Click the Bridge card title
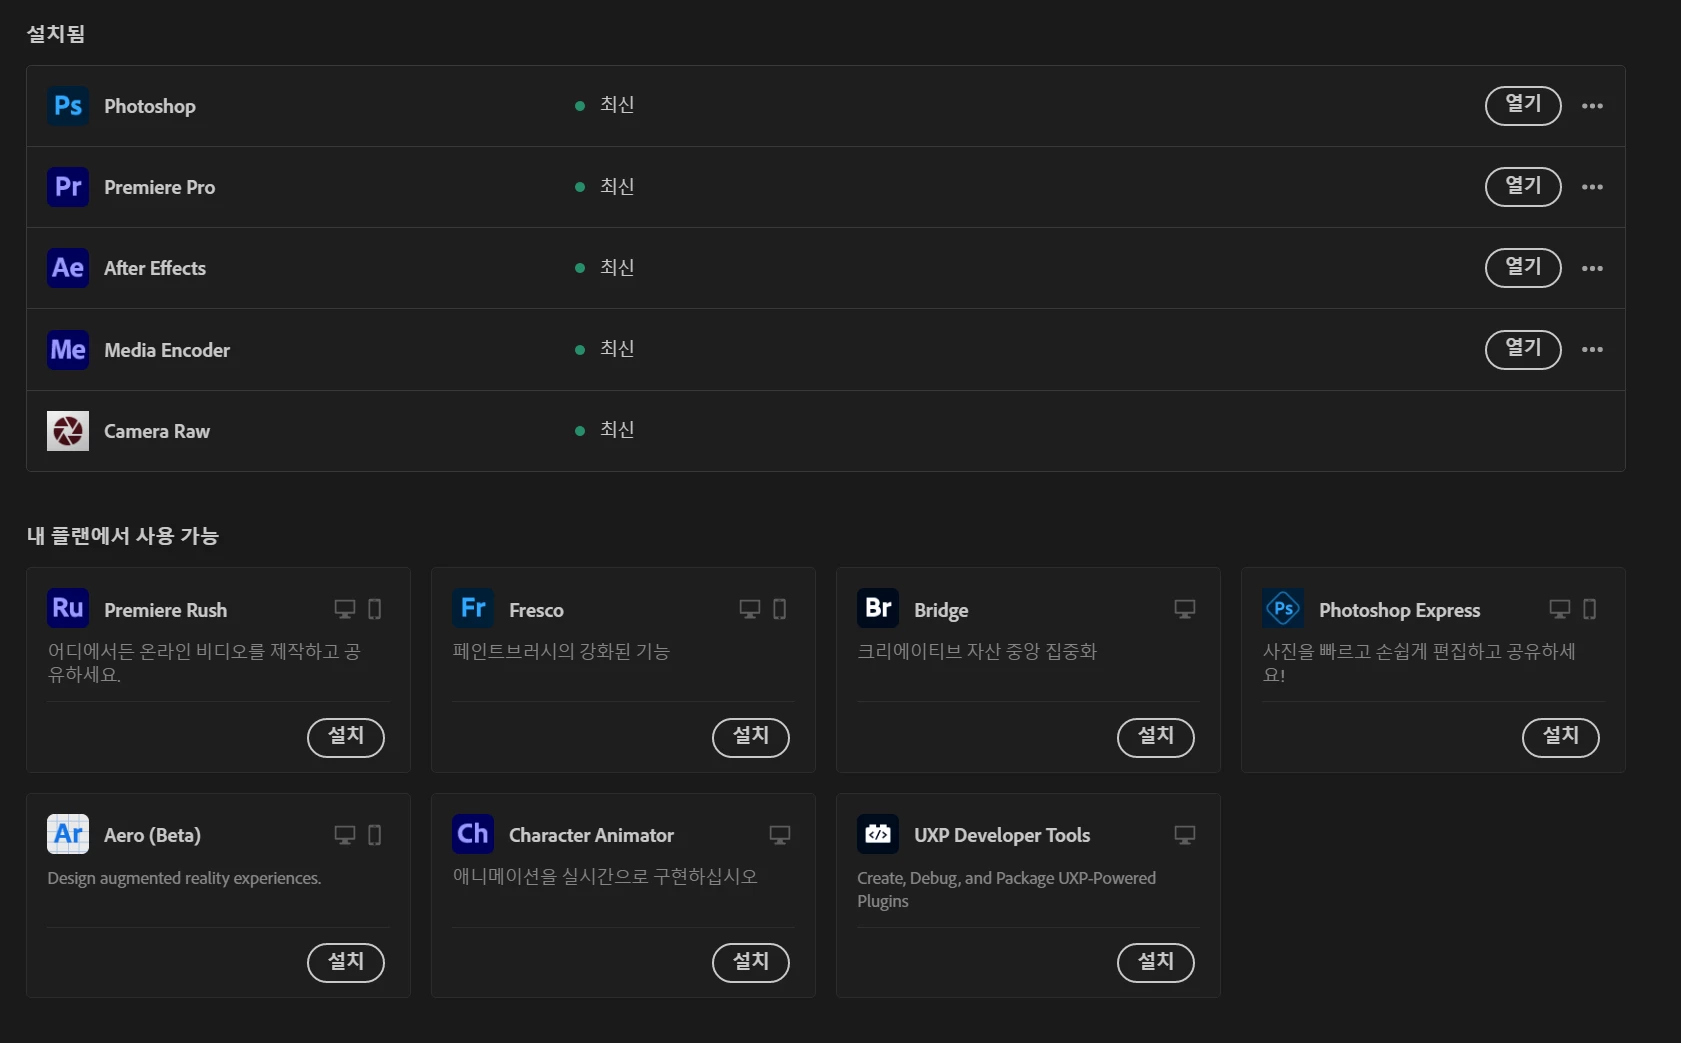Viewport: 1681px width, 1043px height. pos(941,611)
